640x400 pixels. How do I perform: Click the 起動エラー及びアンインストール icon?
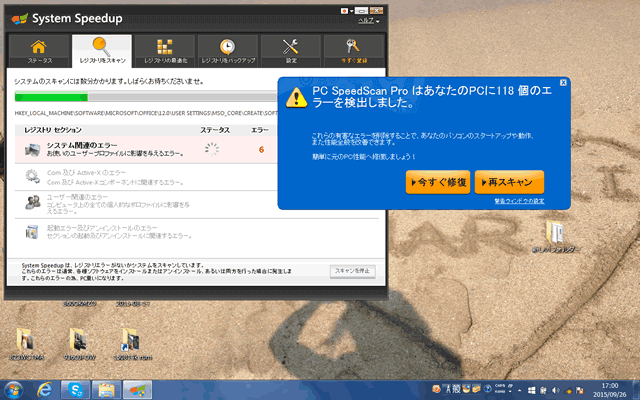(32, 231)
